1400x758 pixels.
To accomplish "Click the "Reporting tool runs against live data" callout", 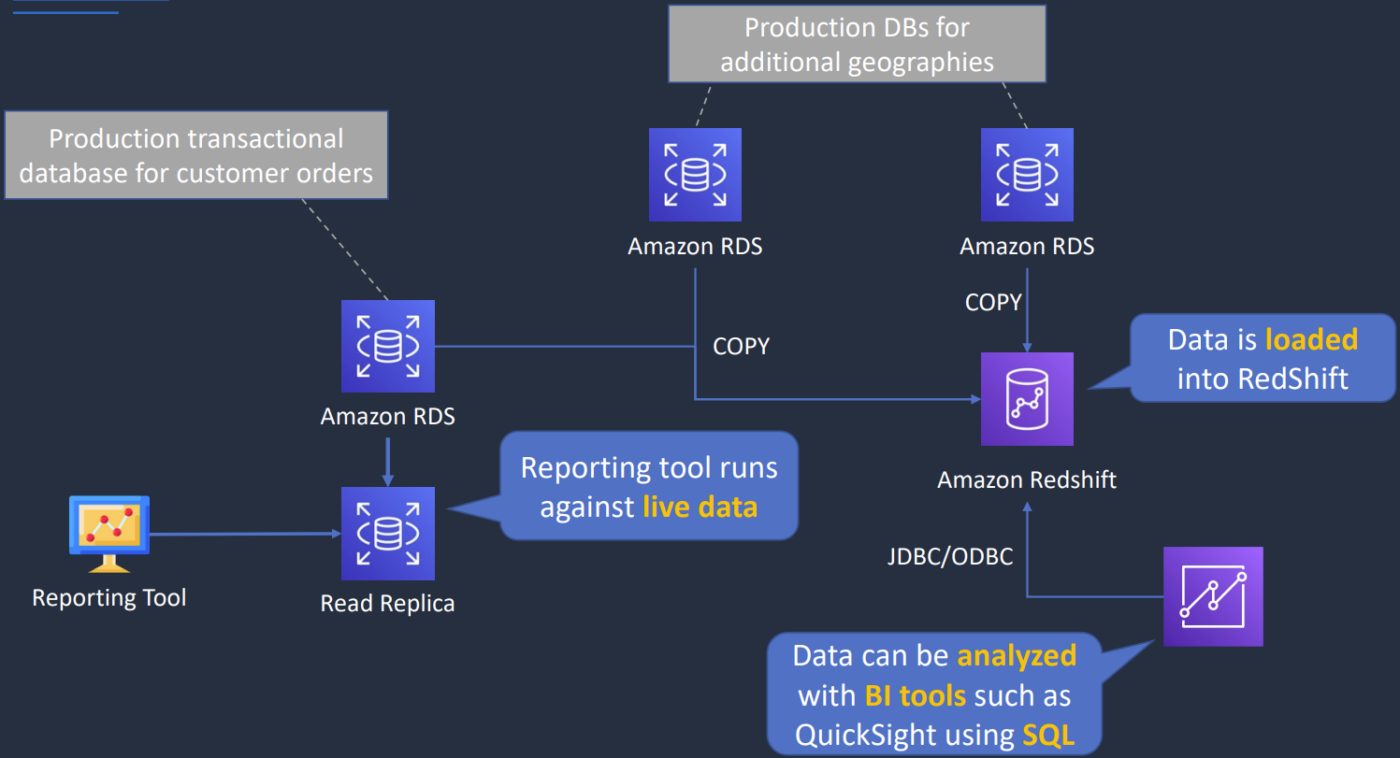I will point(649,486).
